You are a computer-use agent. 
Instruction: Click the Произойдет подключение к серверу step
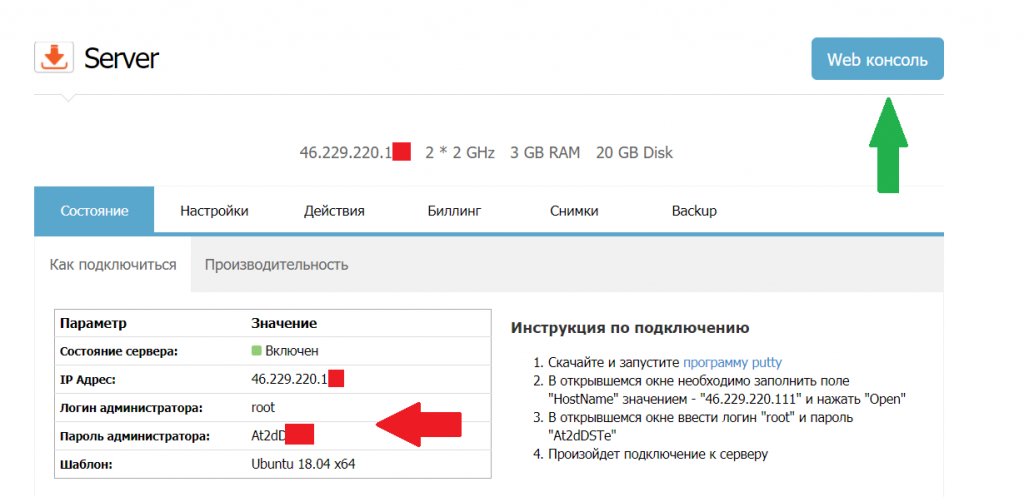click(x=658, y=454)
